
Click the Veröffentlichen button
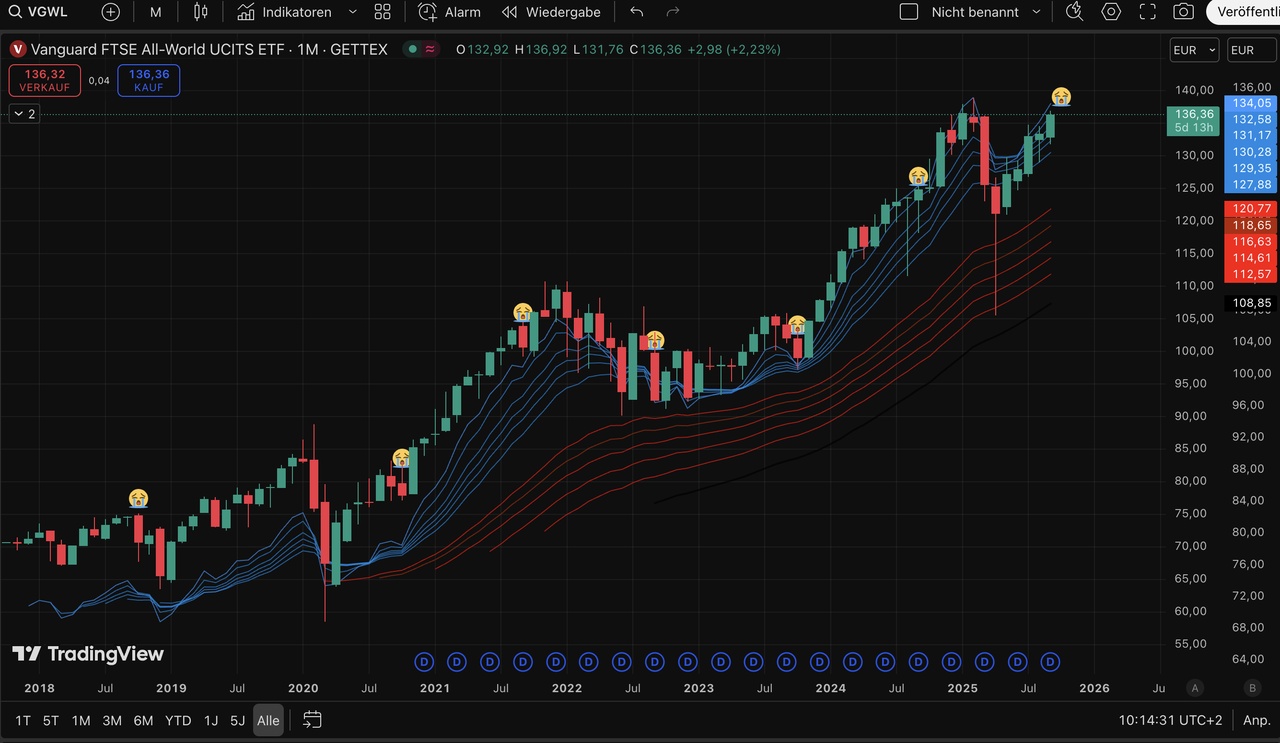coord(1243,12)
